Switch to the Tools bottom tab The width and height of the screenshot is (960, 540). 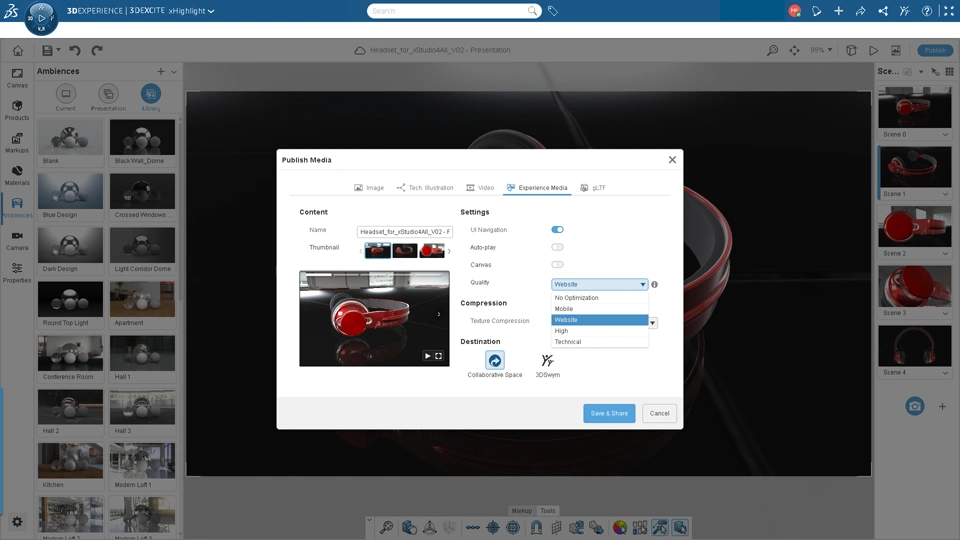pyautogui.click(x=548, y=511)
